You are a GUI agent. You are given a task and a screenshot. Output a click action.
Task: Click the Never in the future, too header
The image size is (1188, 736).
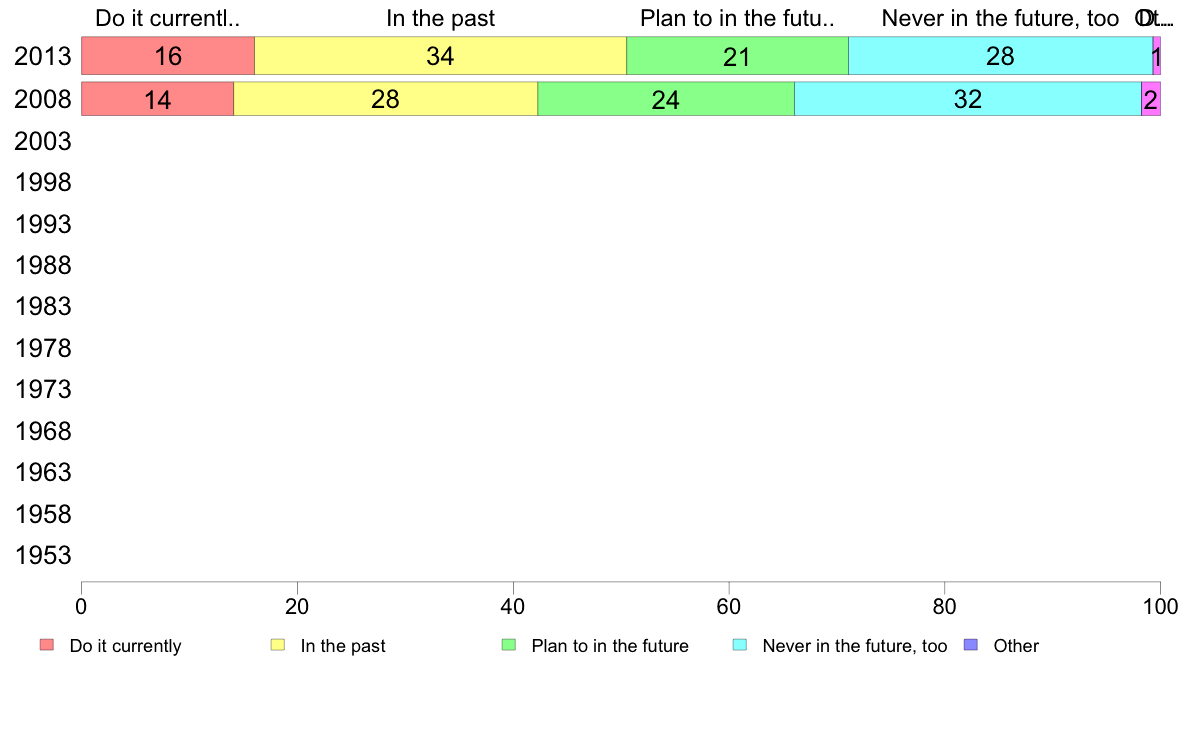point(1000,18)
